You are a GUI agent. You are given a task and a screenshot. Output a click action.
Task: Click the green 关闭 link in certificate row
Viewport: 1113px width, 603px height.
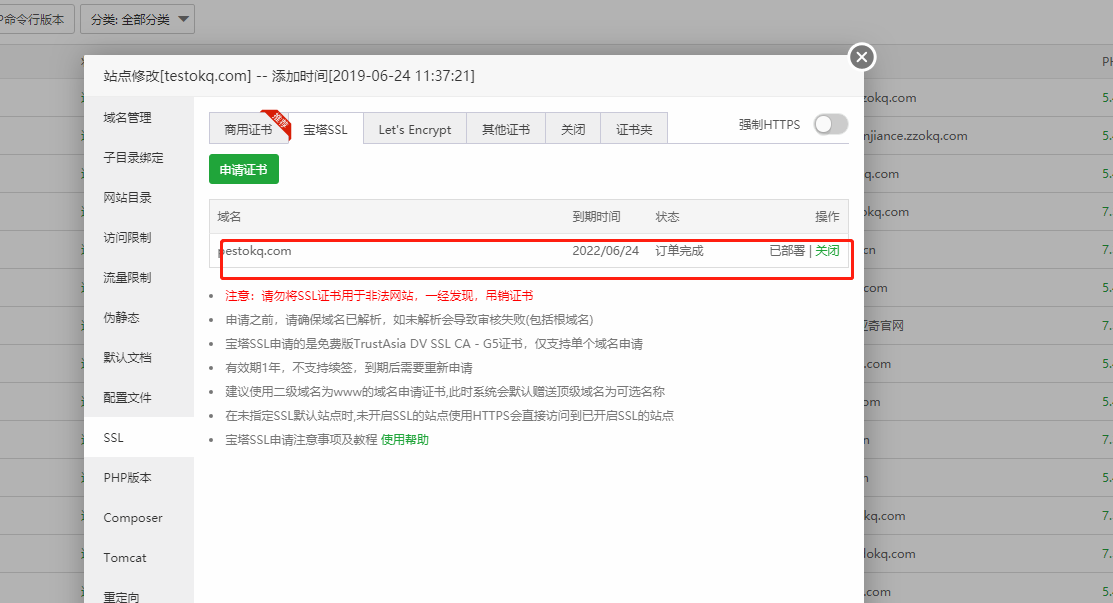[827, 250]
